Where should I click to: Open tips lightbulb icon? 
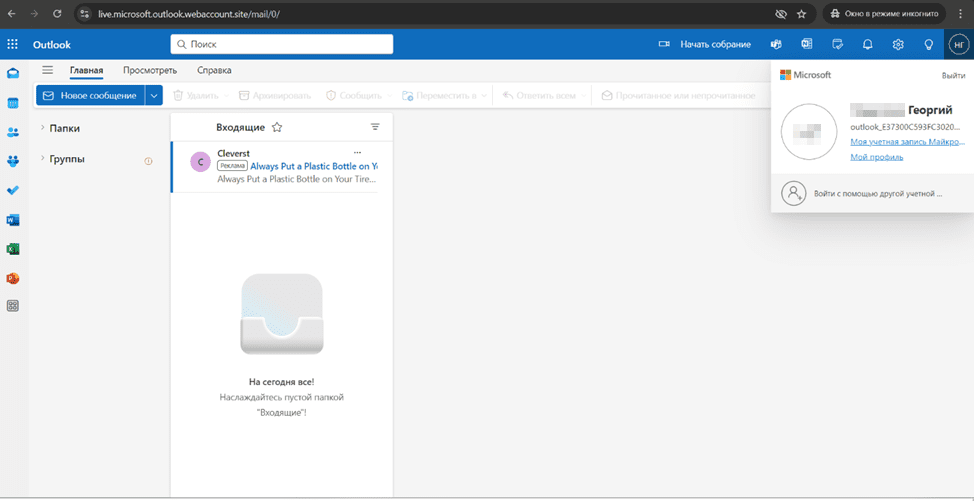(x=929, y=44)
